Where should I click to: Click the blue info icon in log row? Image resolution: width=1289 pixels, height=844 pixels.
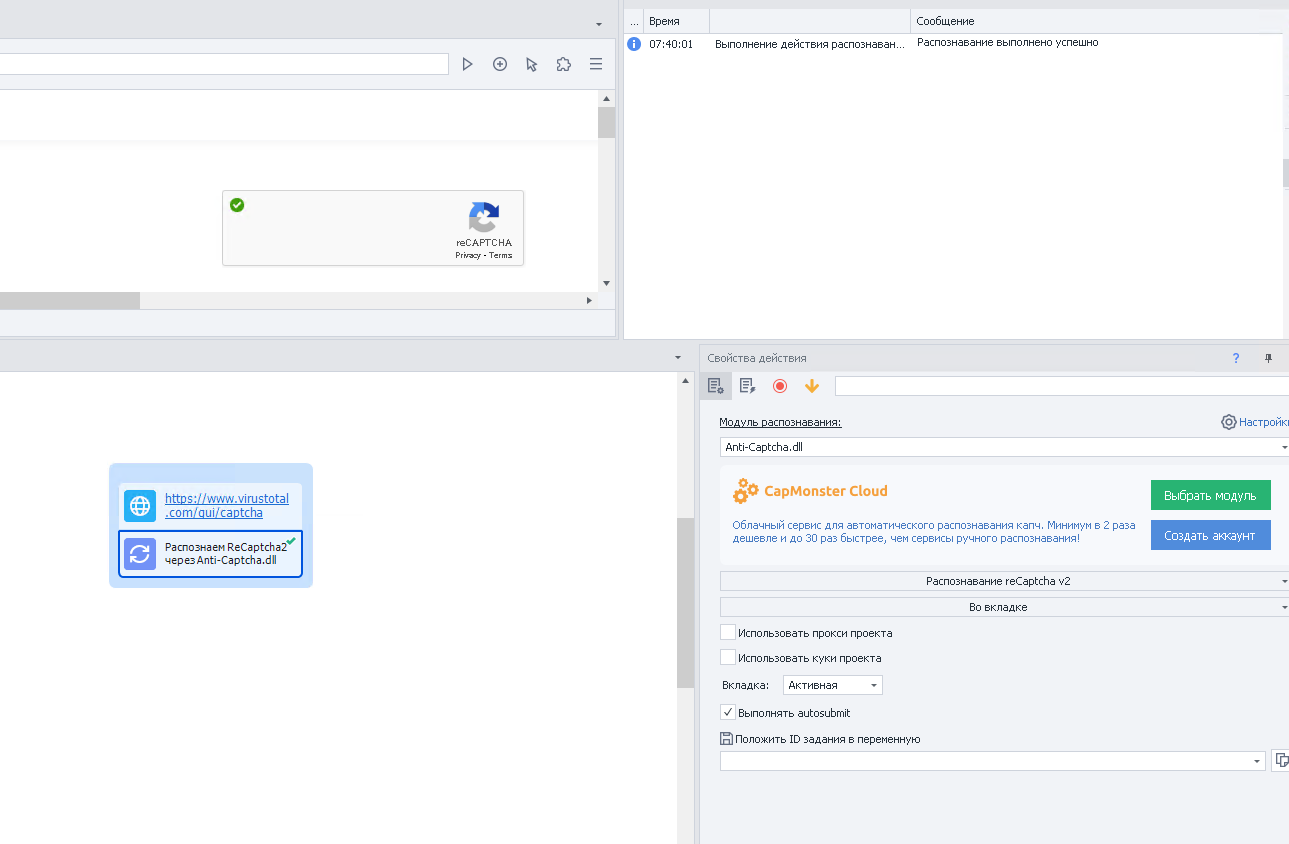point(633,43)
